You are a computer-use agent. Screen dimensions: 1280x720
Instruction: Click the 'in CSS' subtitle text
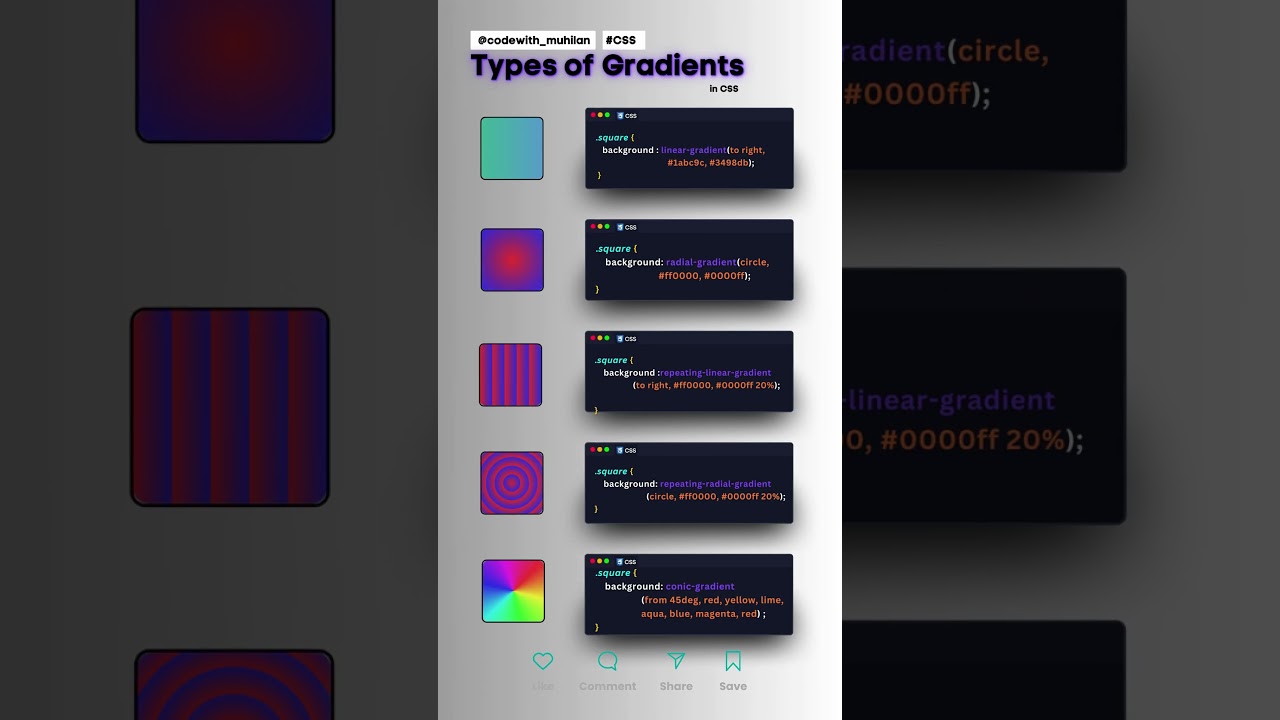coord(724,89)
